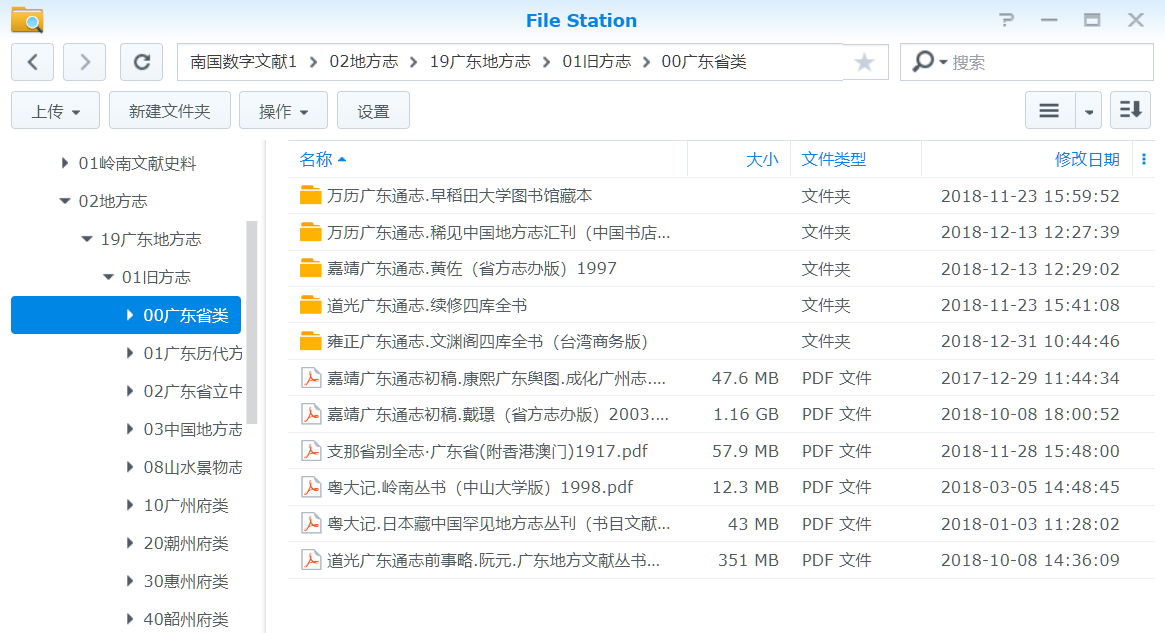1165x633 pixels.
Task: Open the sort order icon button
Action: pyautogui.click(x=1131, y=111)
